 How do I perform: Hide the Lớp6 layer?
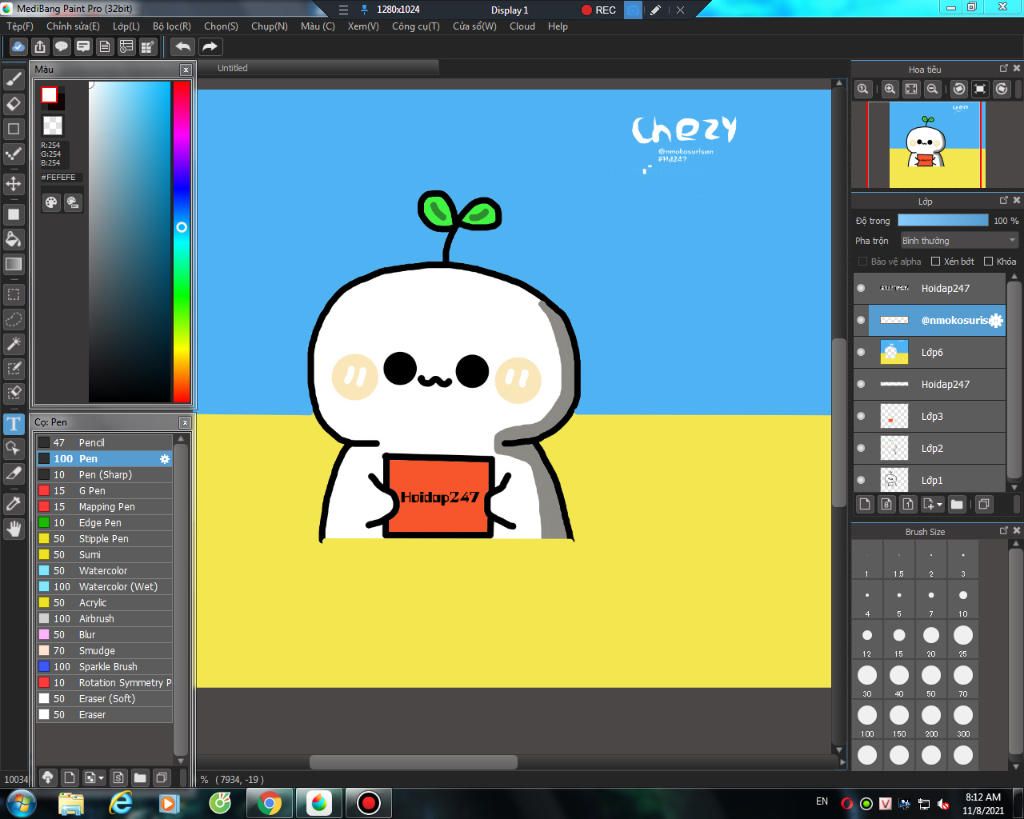861,352
